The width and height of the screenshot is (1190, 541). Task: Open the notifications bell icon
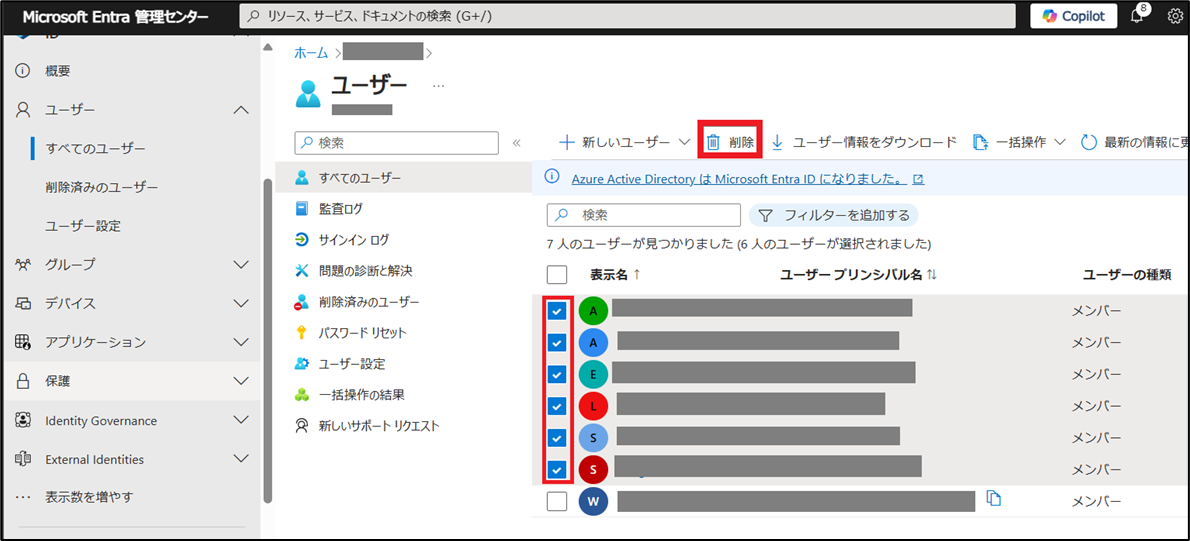click(x=1137, y=16)
